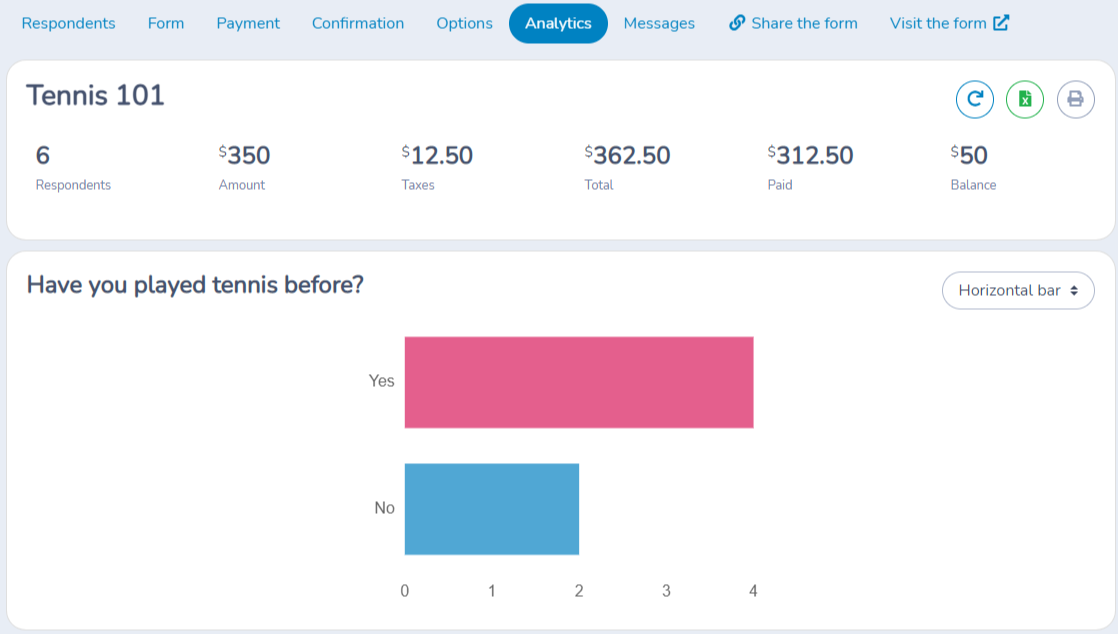This screenshot has width=1118, height=635.
Task: Click the external link icon beside Visit the form
Action: (x=1001, y=24)
